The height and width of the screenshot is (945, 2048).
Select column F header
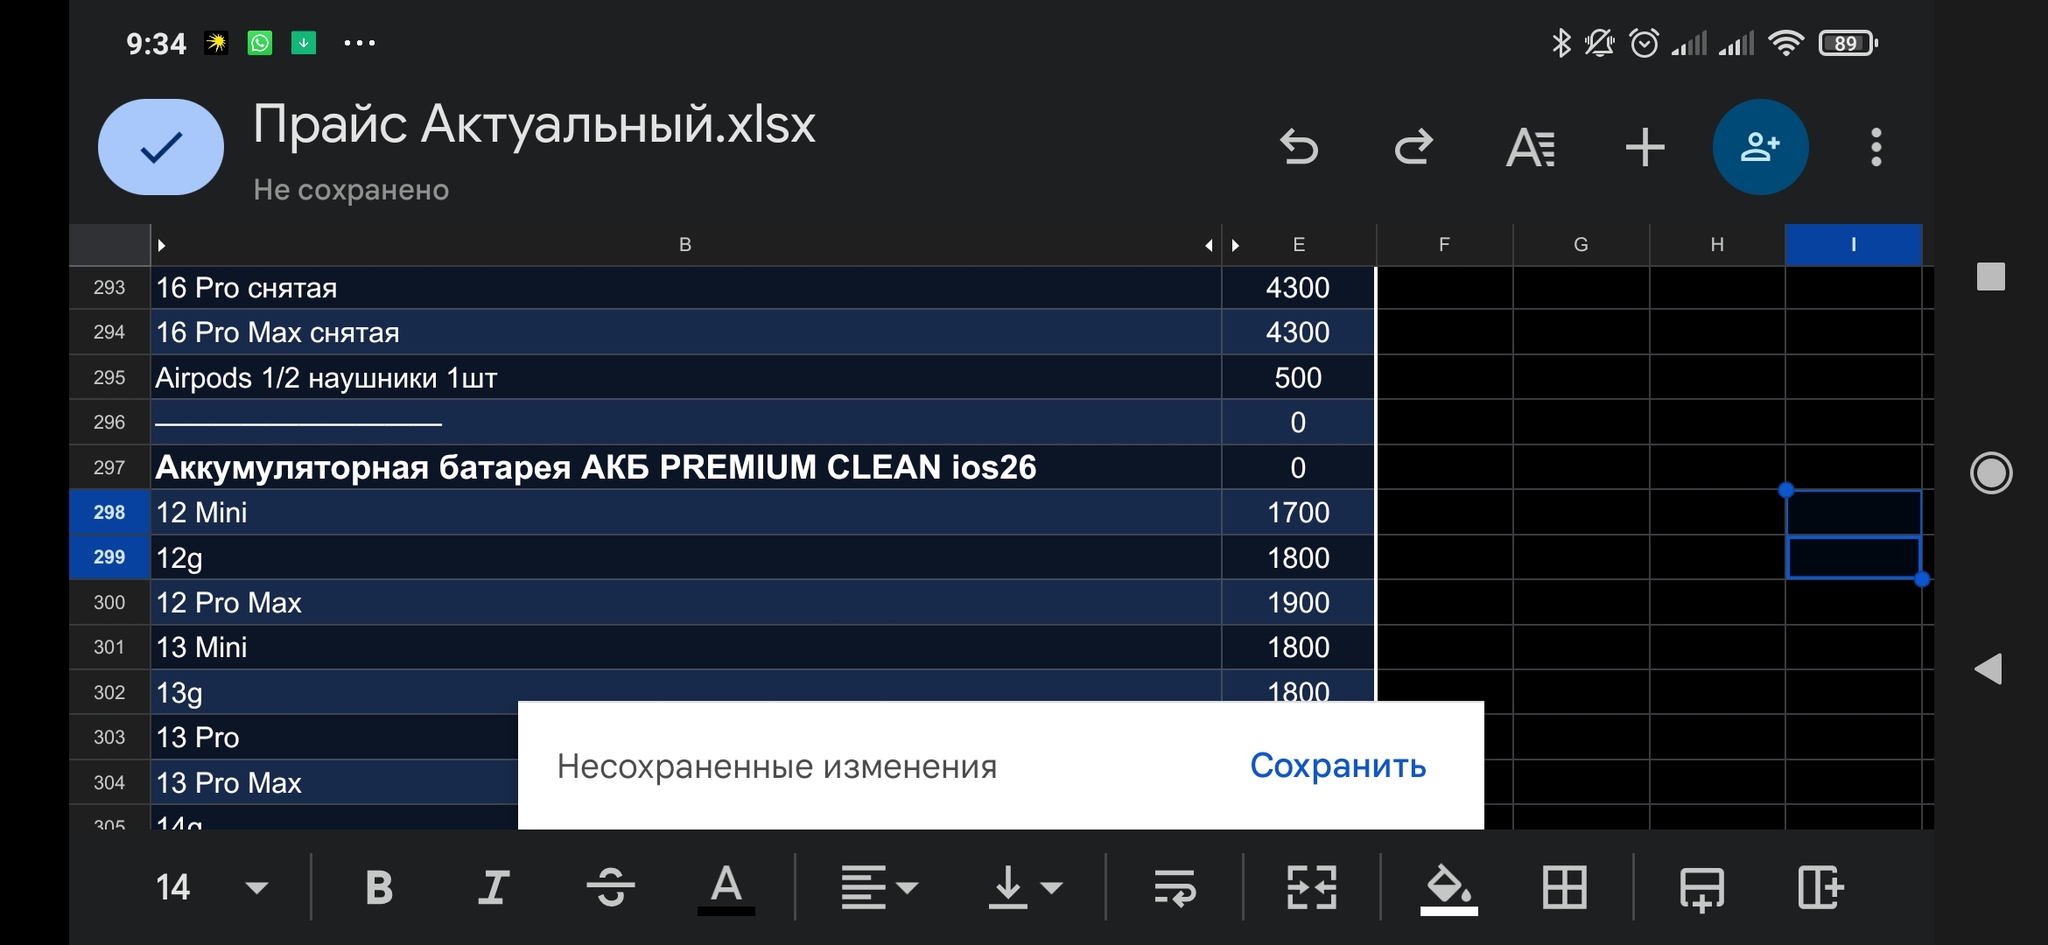pyautogui.click(x=1444, y=244)
